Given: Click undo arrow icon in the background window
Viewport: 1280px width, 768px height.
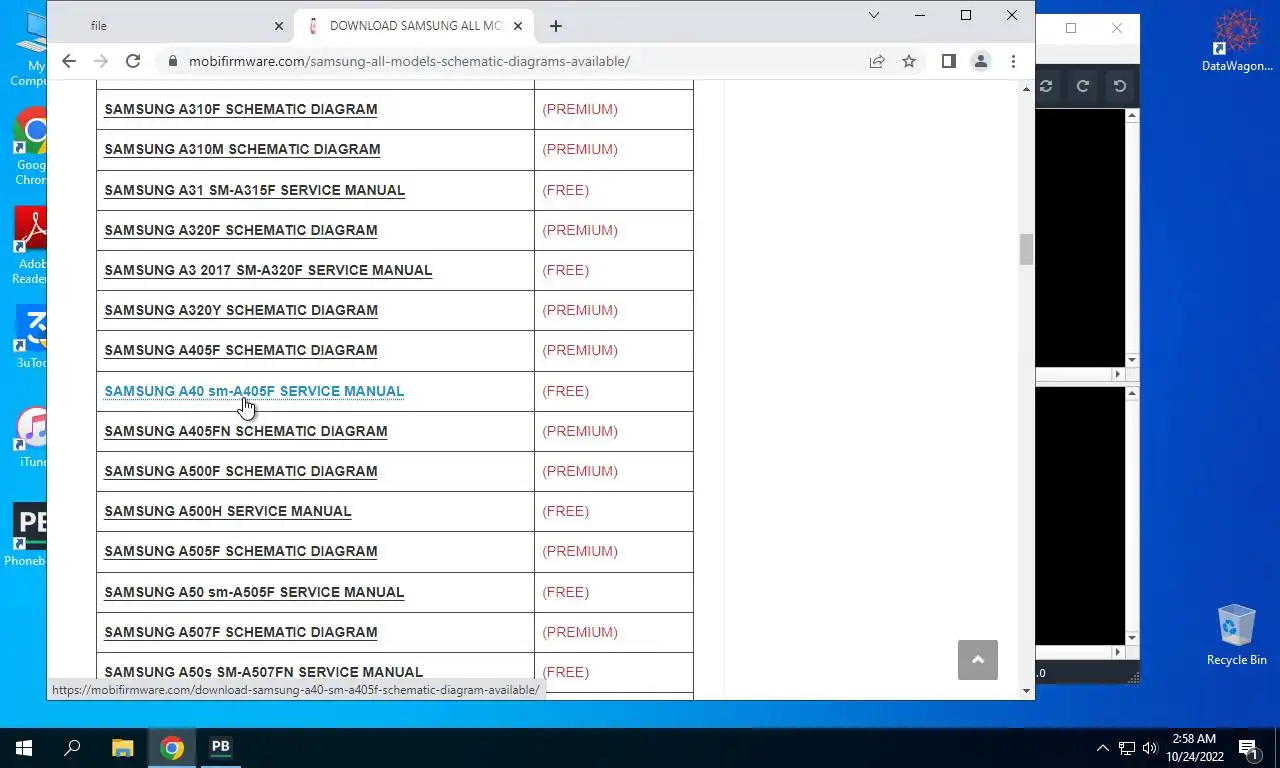Looking at the screenshot, I should [x=1119, y=86].
